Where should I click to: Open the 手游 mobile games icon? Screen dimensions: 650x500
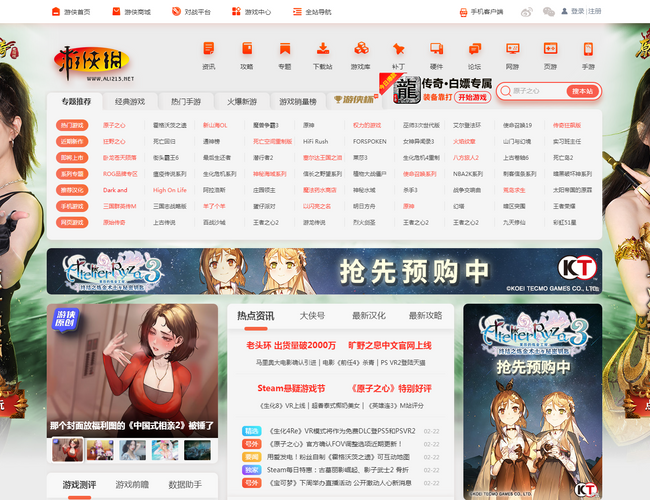(588, 54)
